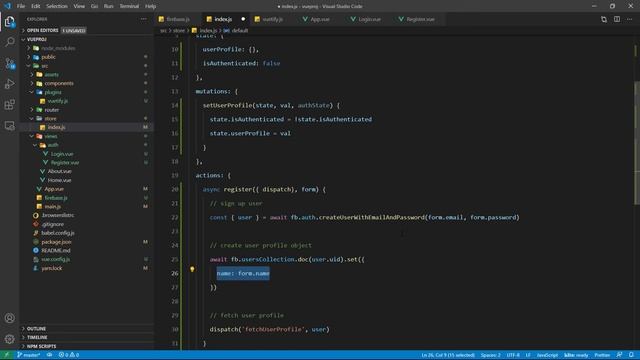
Task: Open the File menu
Action: 21,6
